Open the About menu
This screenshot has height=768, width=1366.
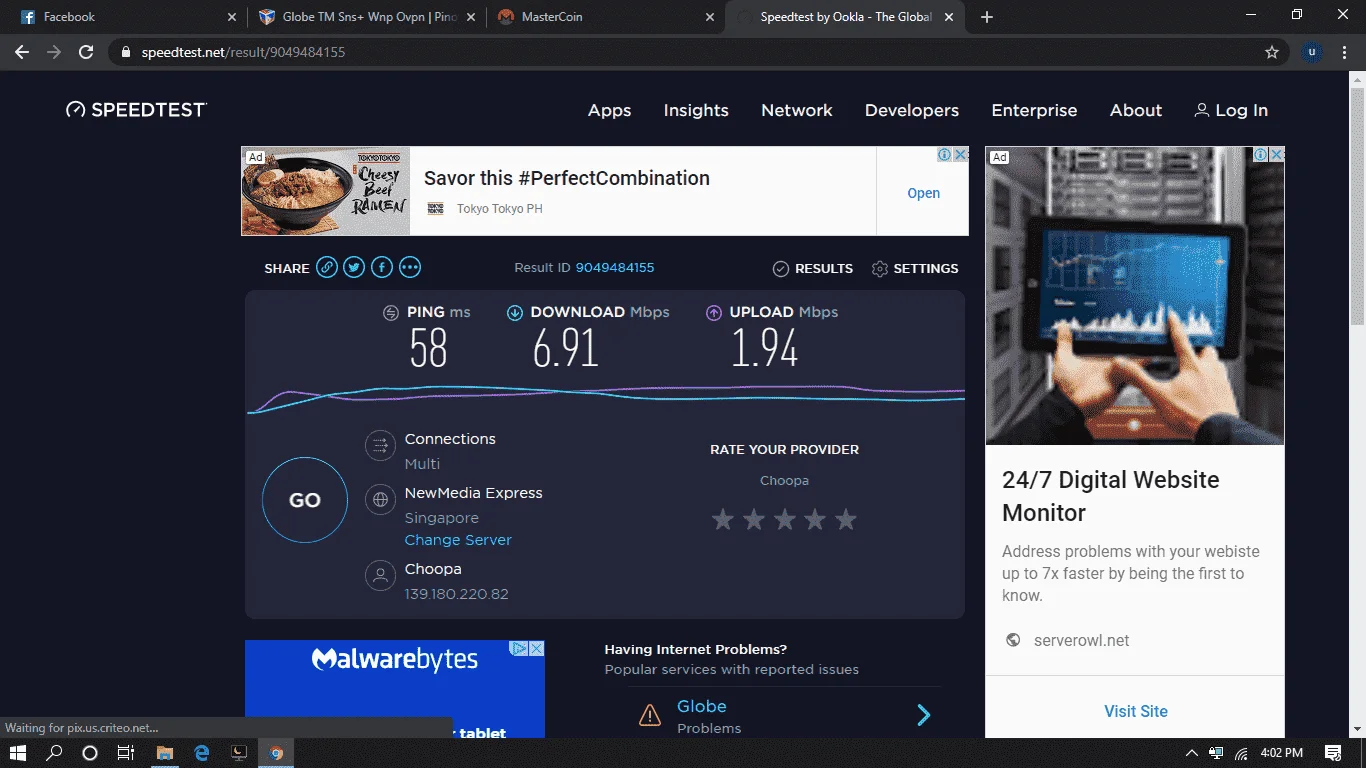(1136, 110)
